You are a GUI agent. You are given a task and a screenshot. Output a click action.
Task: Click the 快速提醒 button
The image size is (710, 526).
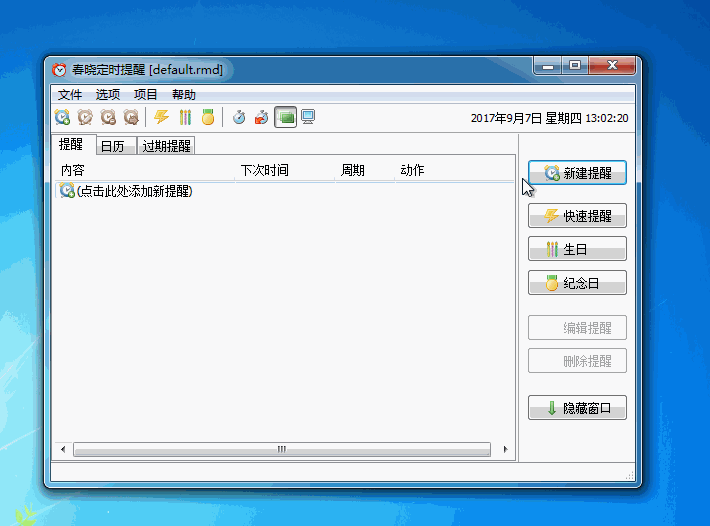[x=577, y=215]
